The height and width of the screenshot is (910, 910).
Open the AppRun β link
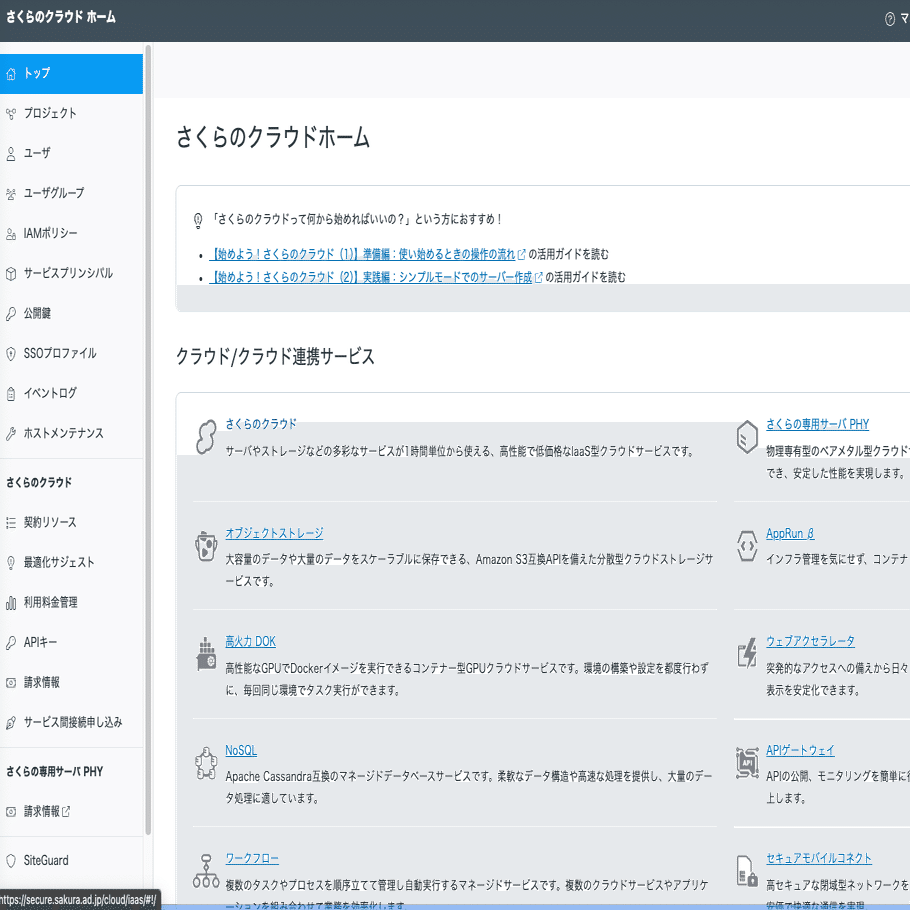(790, 533)
